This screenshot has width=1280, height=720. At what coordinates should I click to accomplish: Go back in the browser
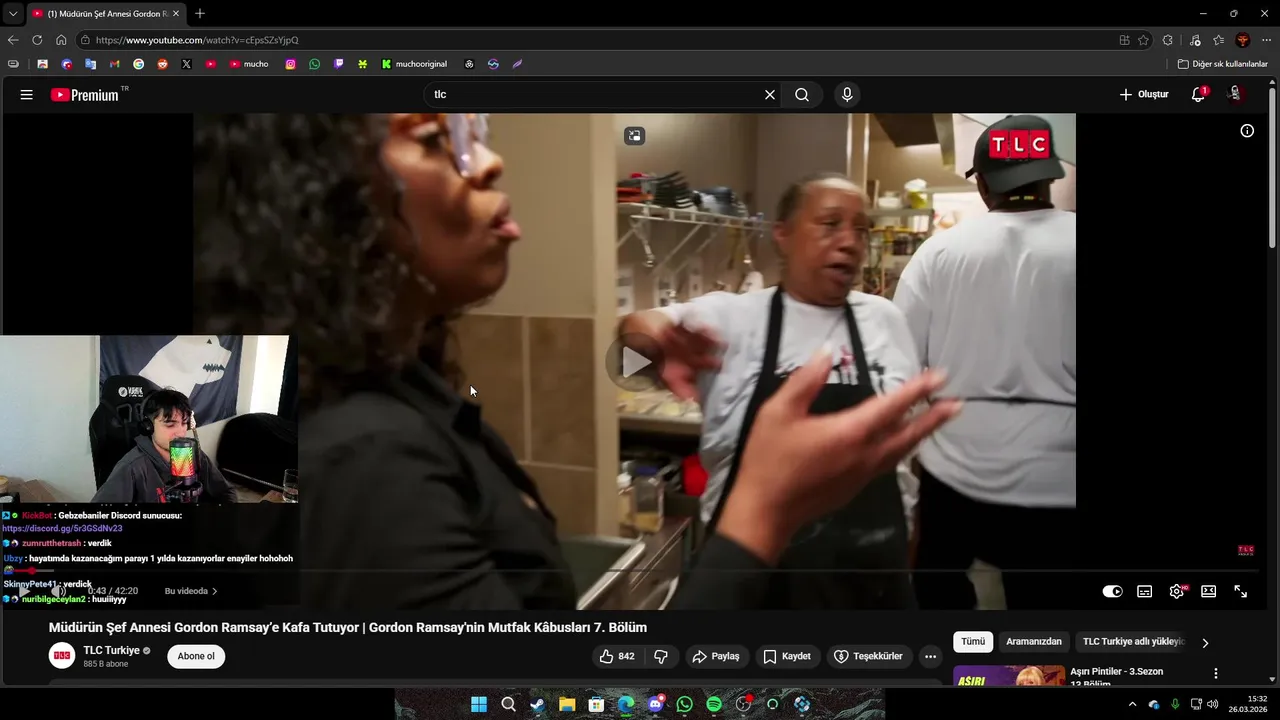13,40
